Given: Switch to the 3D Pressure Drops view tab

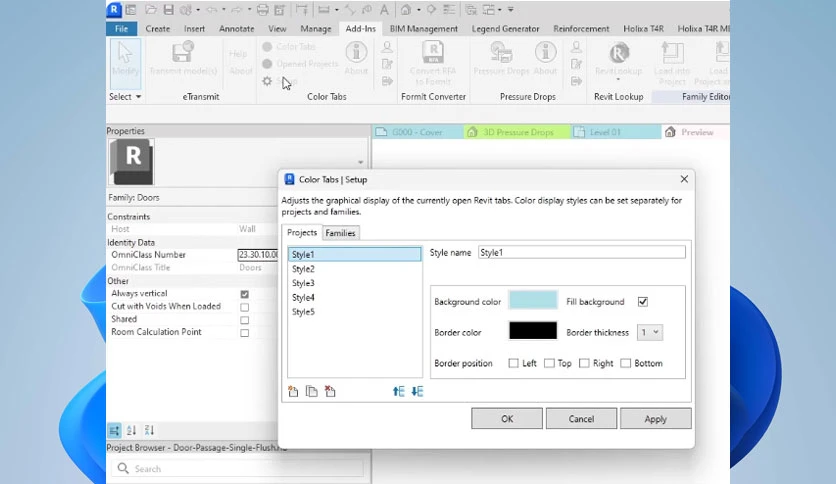Looking at the screenshot, I should 517,132.
